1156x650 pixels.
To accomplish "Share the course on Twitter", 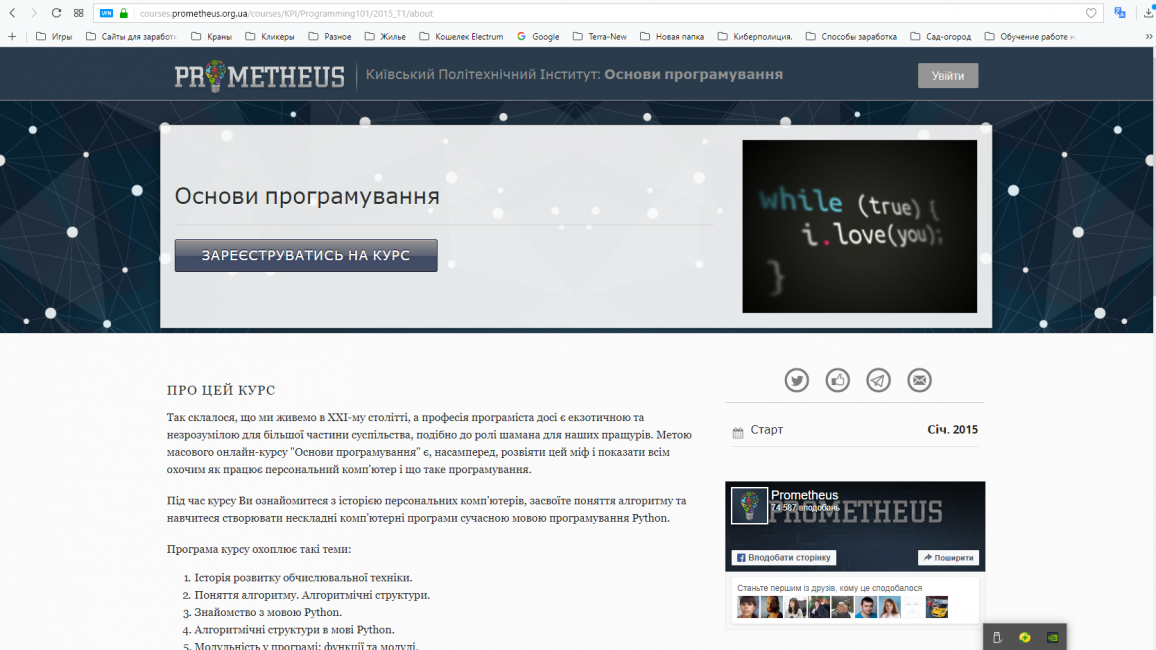I will [796, 380].
